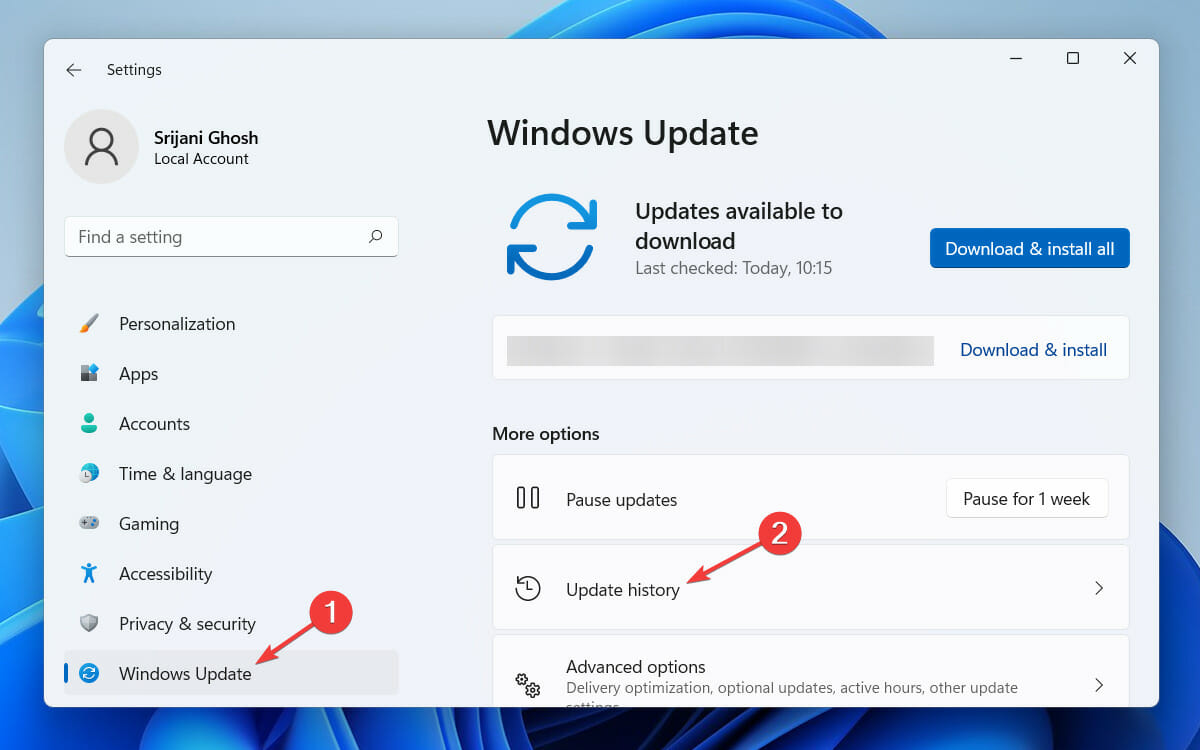Click the Local Account label
The width and height of the screenshot is (1200, 750).
[x=201, y=159]
